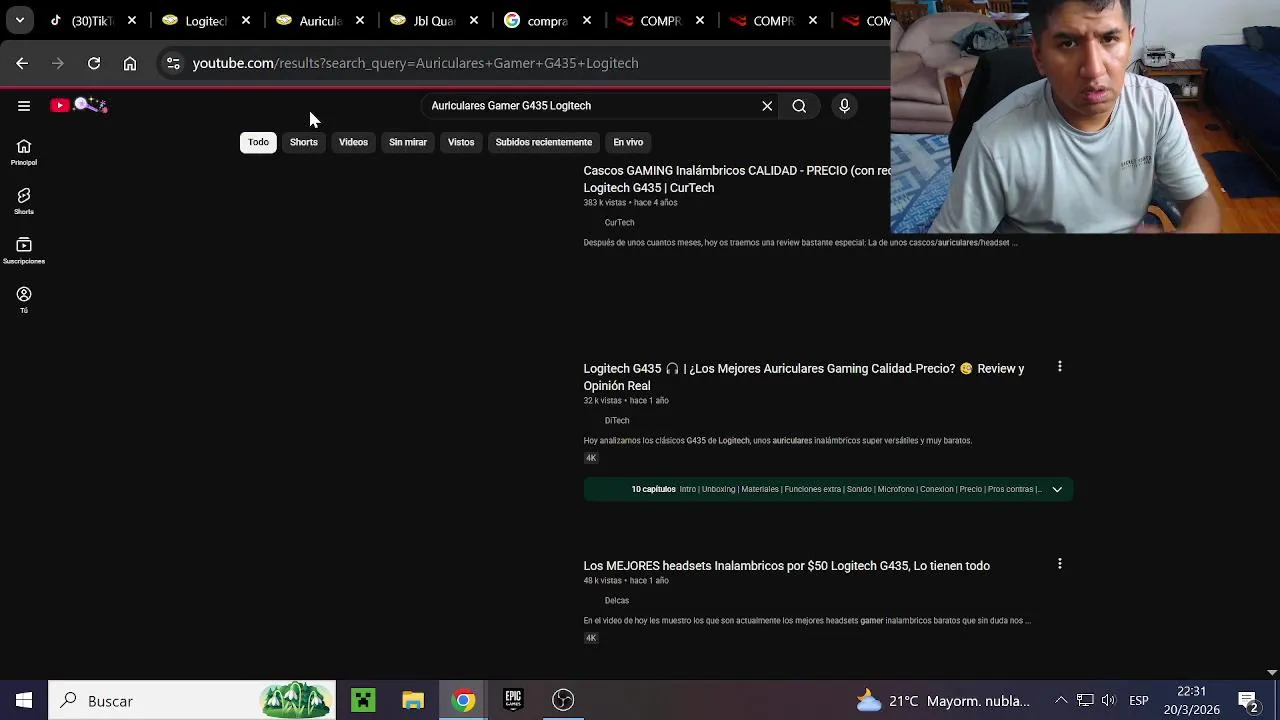Open Suscripciones in the sidebar
The height and width of the screenshot is (720, 1280).
pos(24,251)
